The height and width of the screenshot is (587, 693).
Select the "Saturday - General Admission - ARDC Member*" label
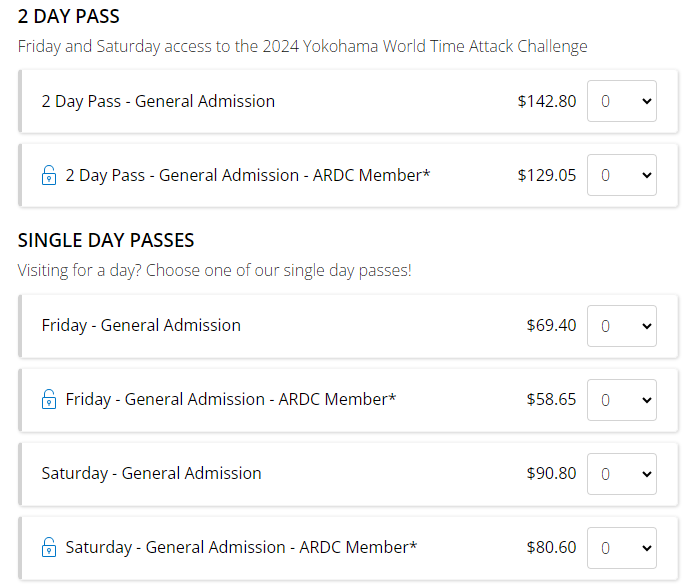coord(241,547)
